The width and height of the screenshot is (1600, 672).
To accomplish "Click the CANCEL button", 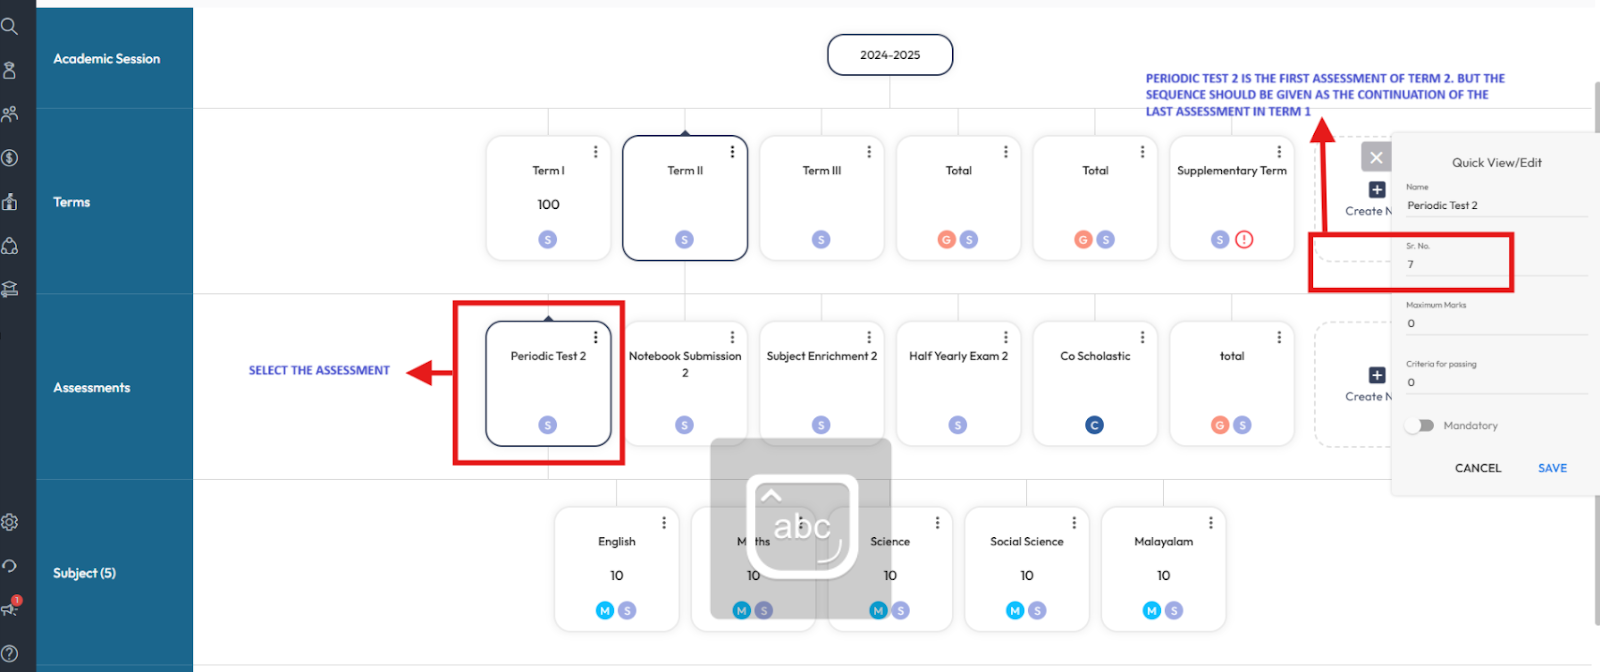I will (x=1477, y=468).
